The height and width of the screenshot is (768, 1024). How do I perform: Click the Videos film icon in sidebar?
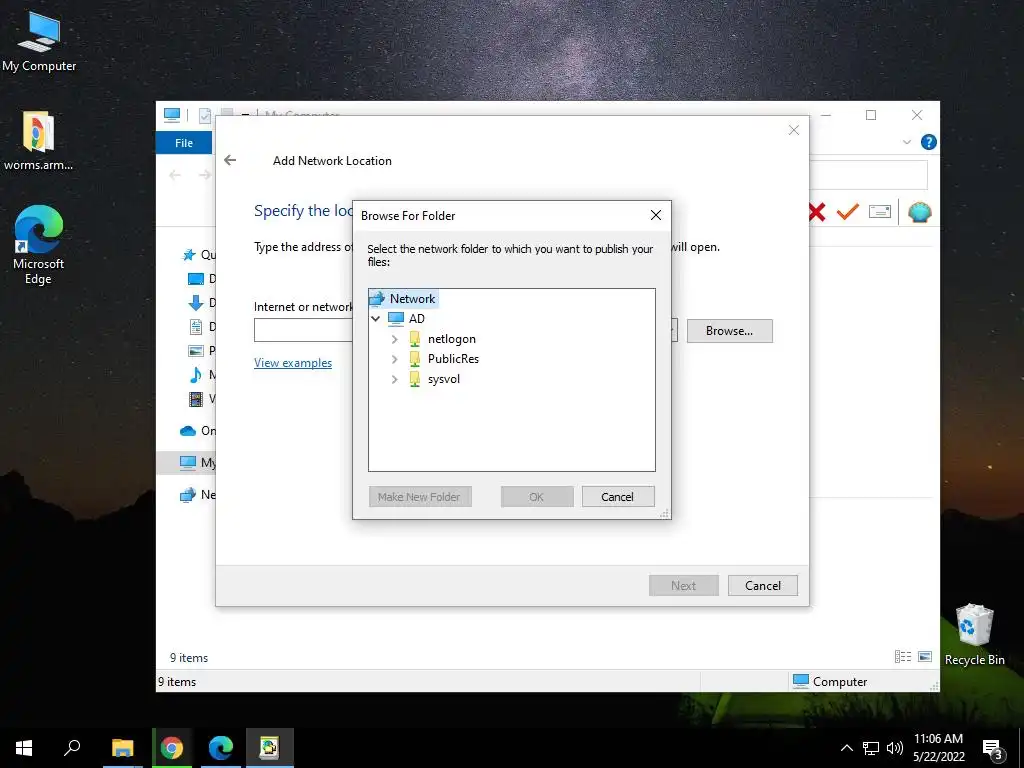pyautogui.click(x=195, y=398)
